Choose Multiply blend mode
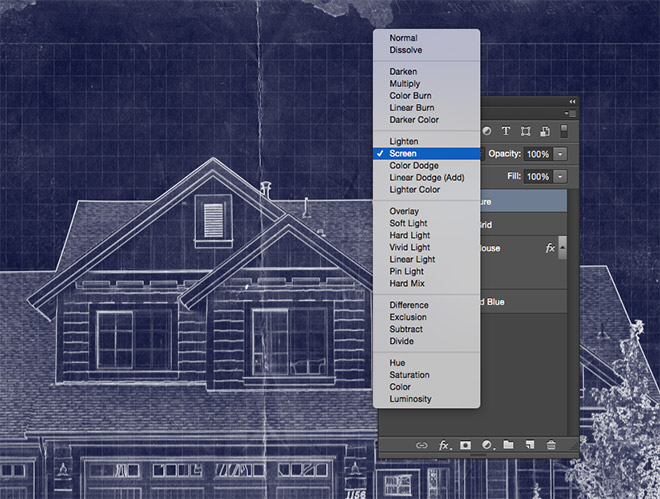 405,84
